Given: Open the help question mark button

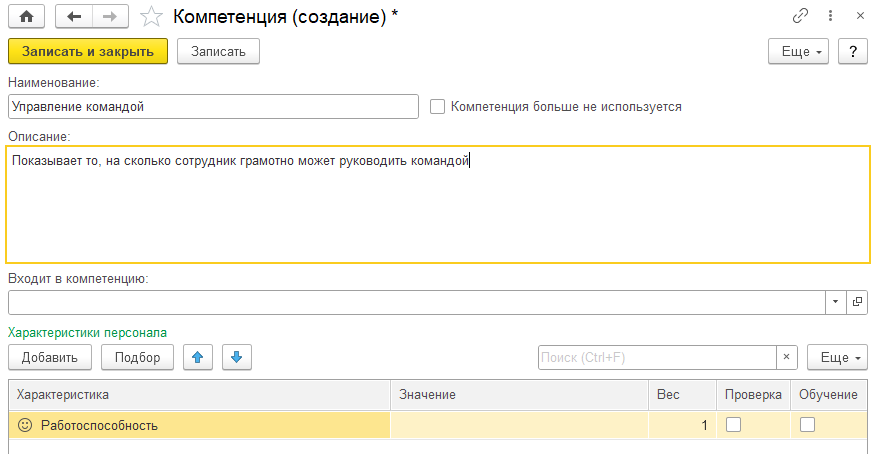Looking at the screenshot, I should (x=852, y=52).
